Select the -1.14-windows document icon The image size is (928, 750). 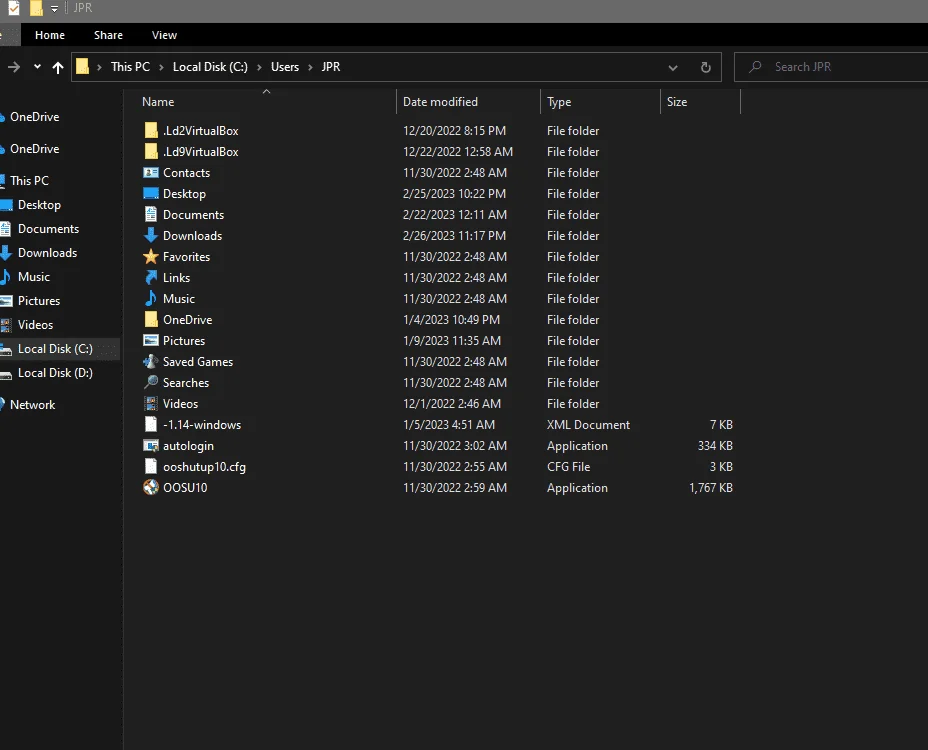pyautogui.click(x=151, y=424)
